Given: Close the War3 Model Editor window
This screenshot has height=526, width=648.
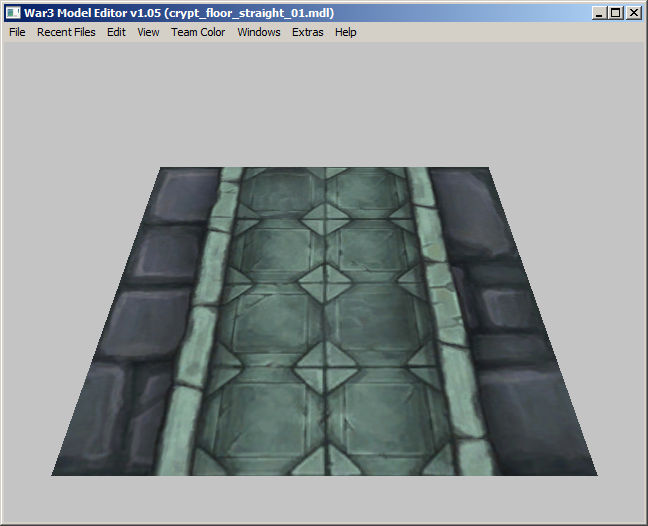Looking at the screenshot, I should click(633, 13).
